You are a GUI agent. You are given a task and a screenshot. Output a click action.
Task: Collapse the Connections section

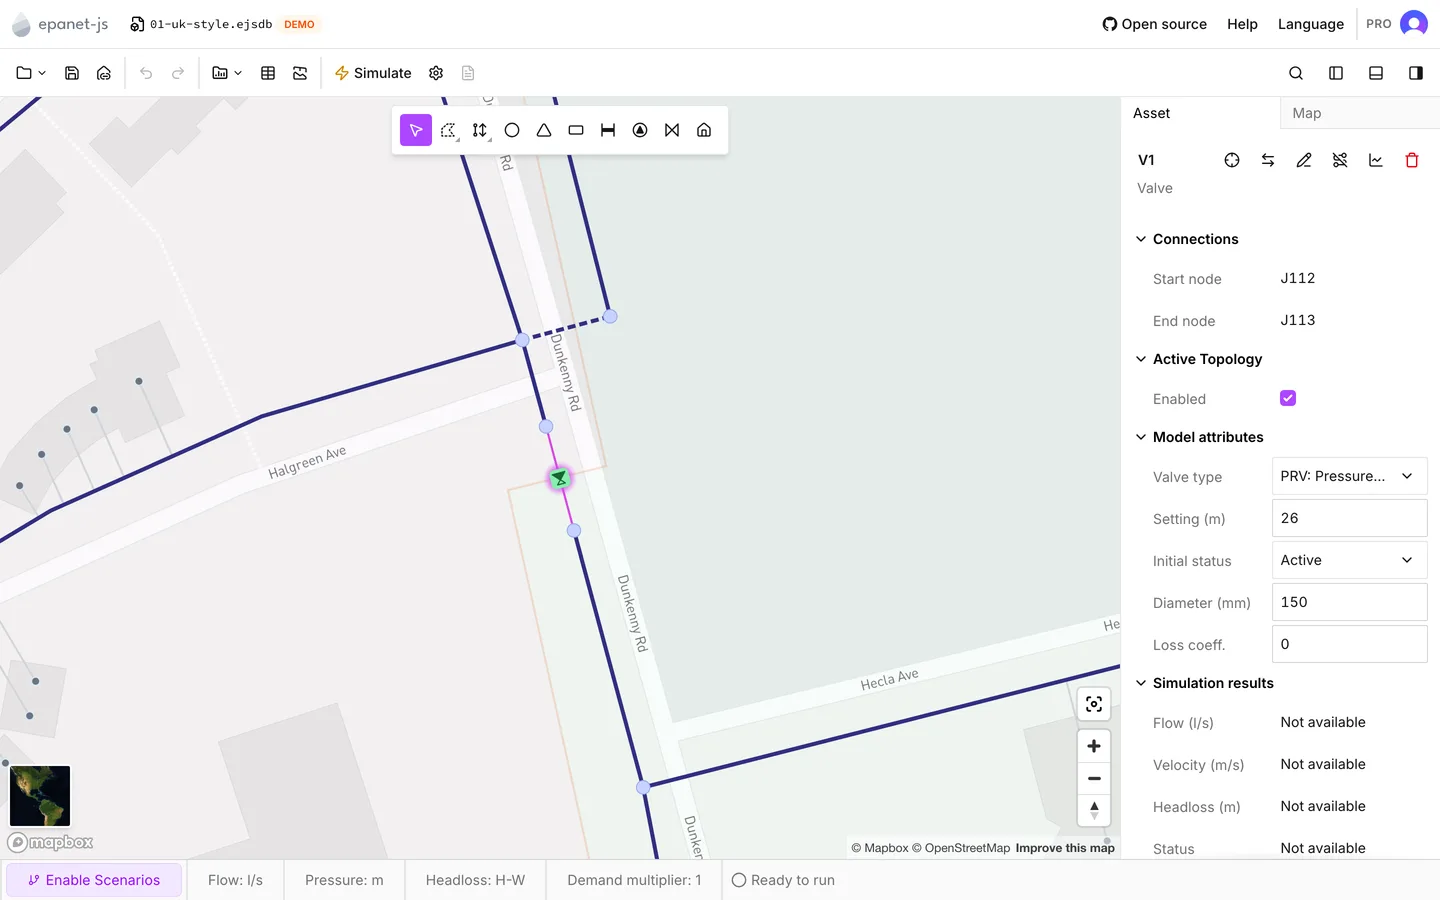pyautogui.click(x=1187, y=239)
